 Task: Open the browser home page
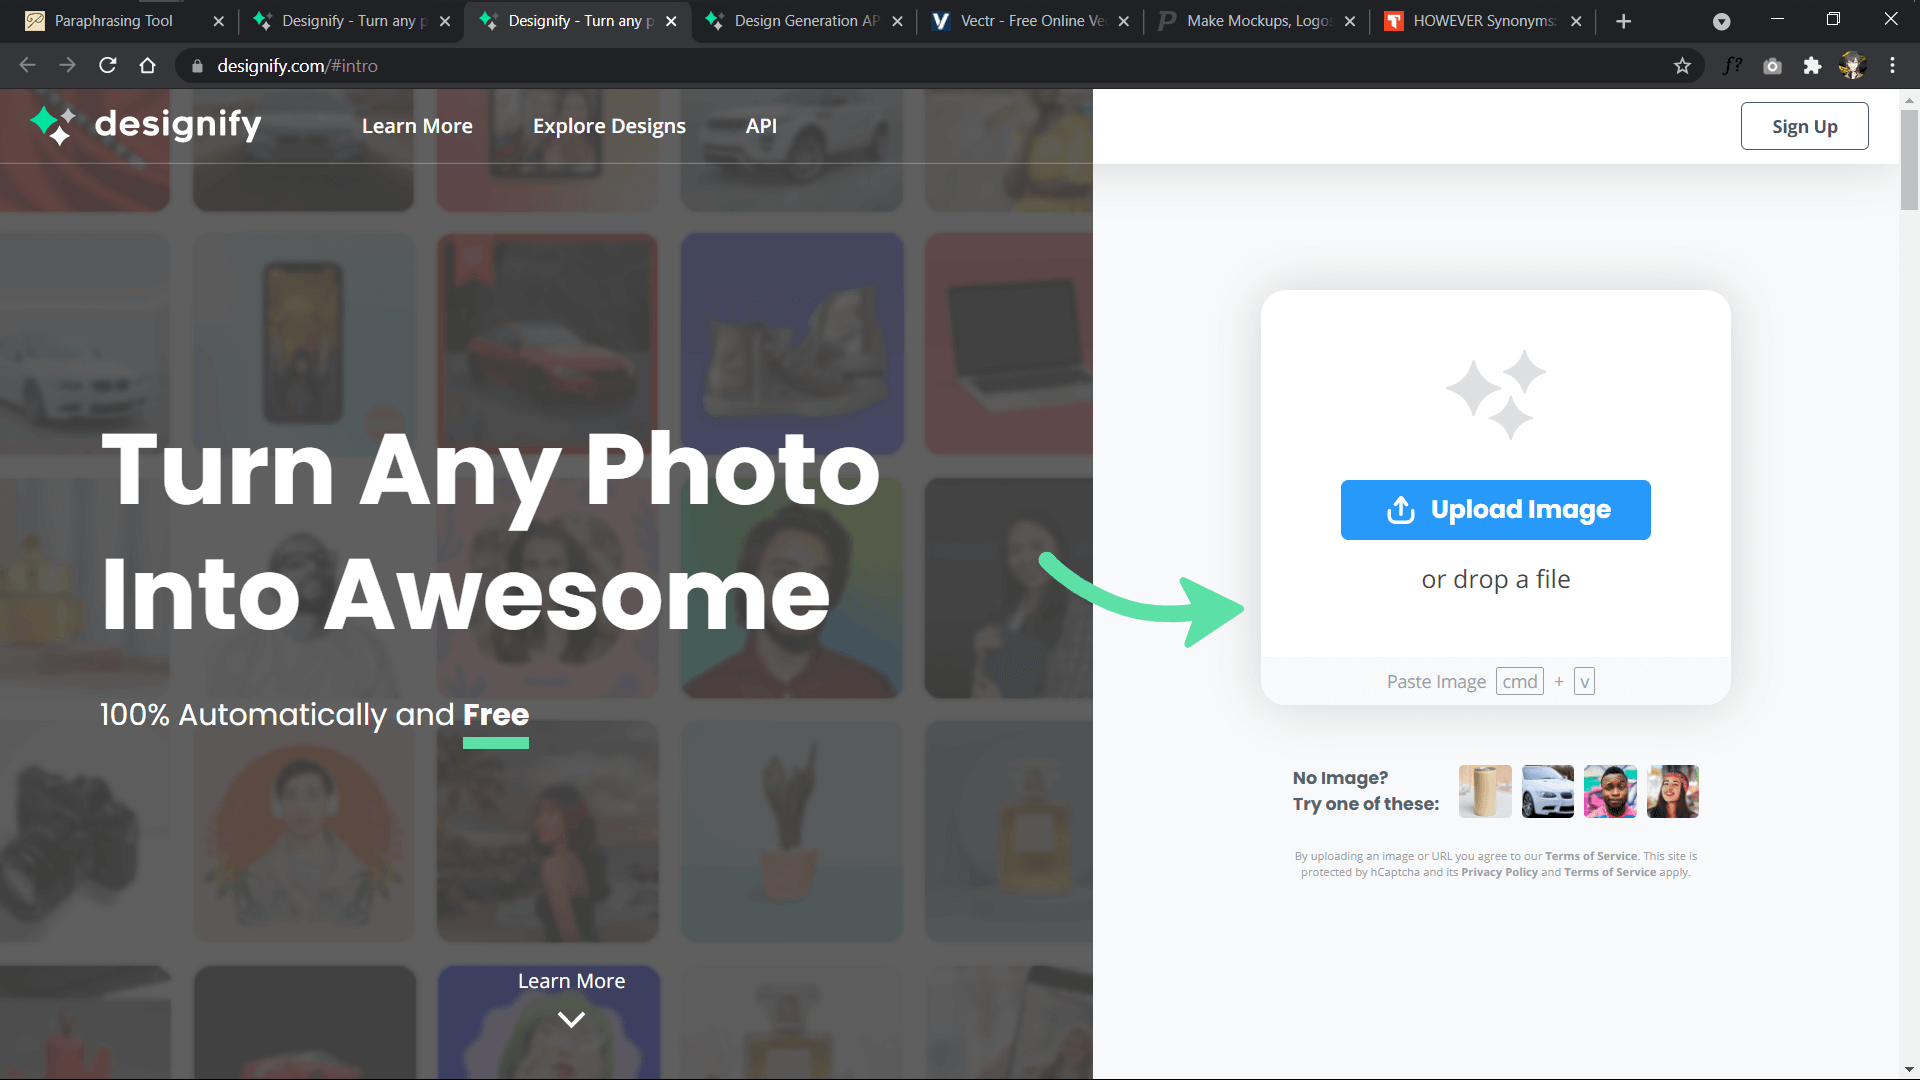click(x=148, y=65)
